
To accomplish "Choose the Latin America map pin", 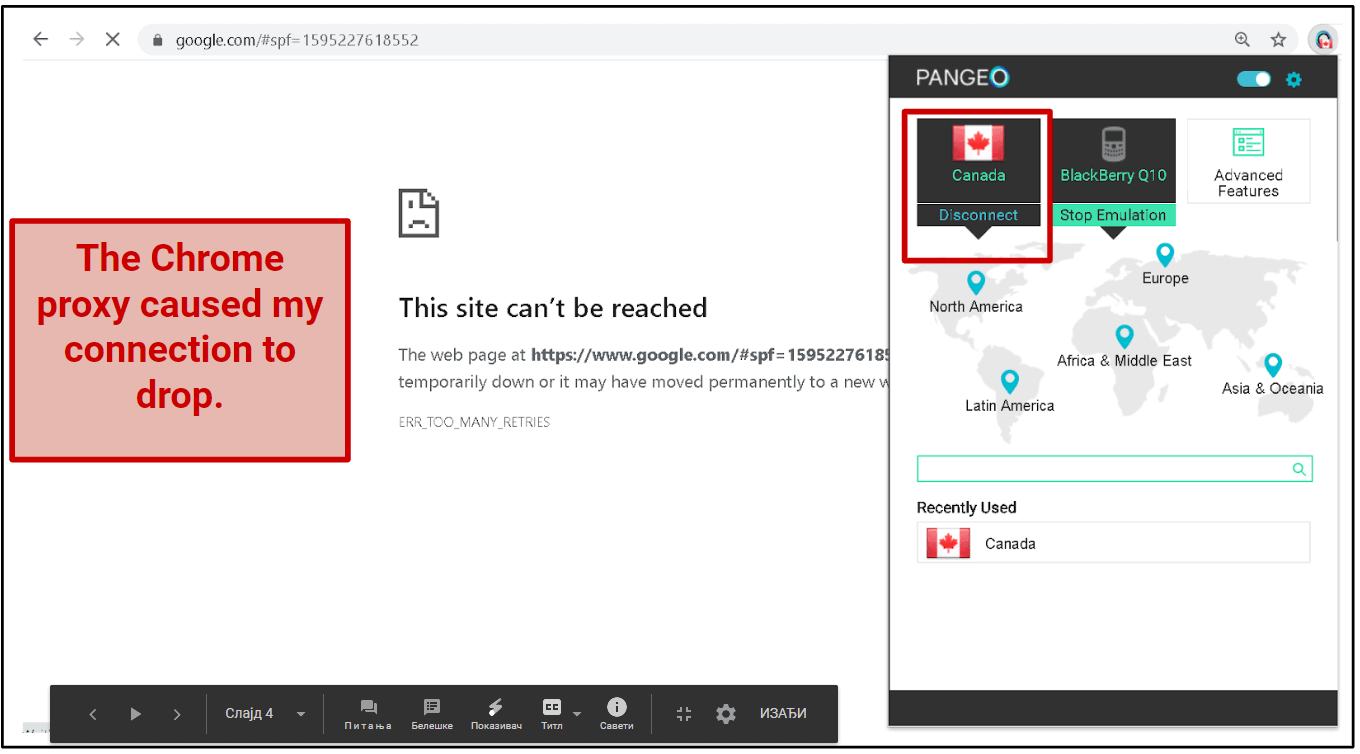I will point(1009,382).
